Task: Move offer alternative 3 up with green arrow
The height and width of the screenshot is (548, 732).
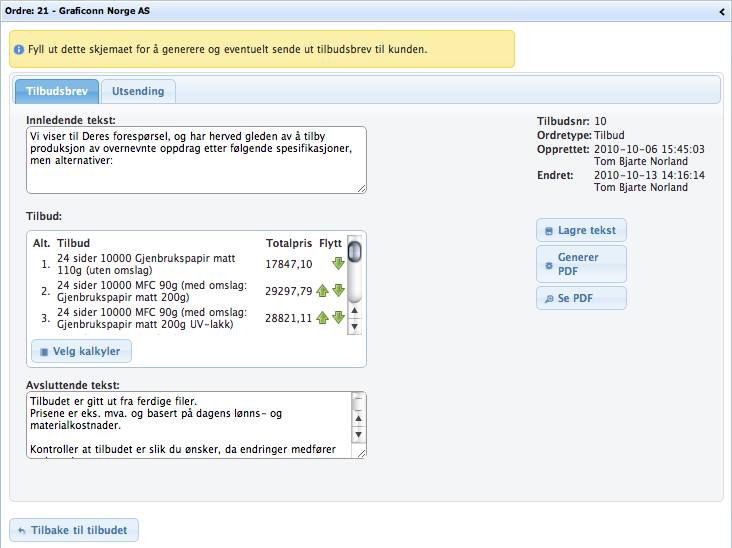Action: [x=324, y=318]
